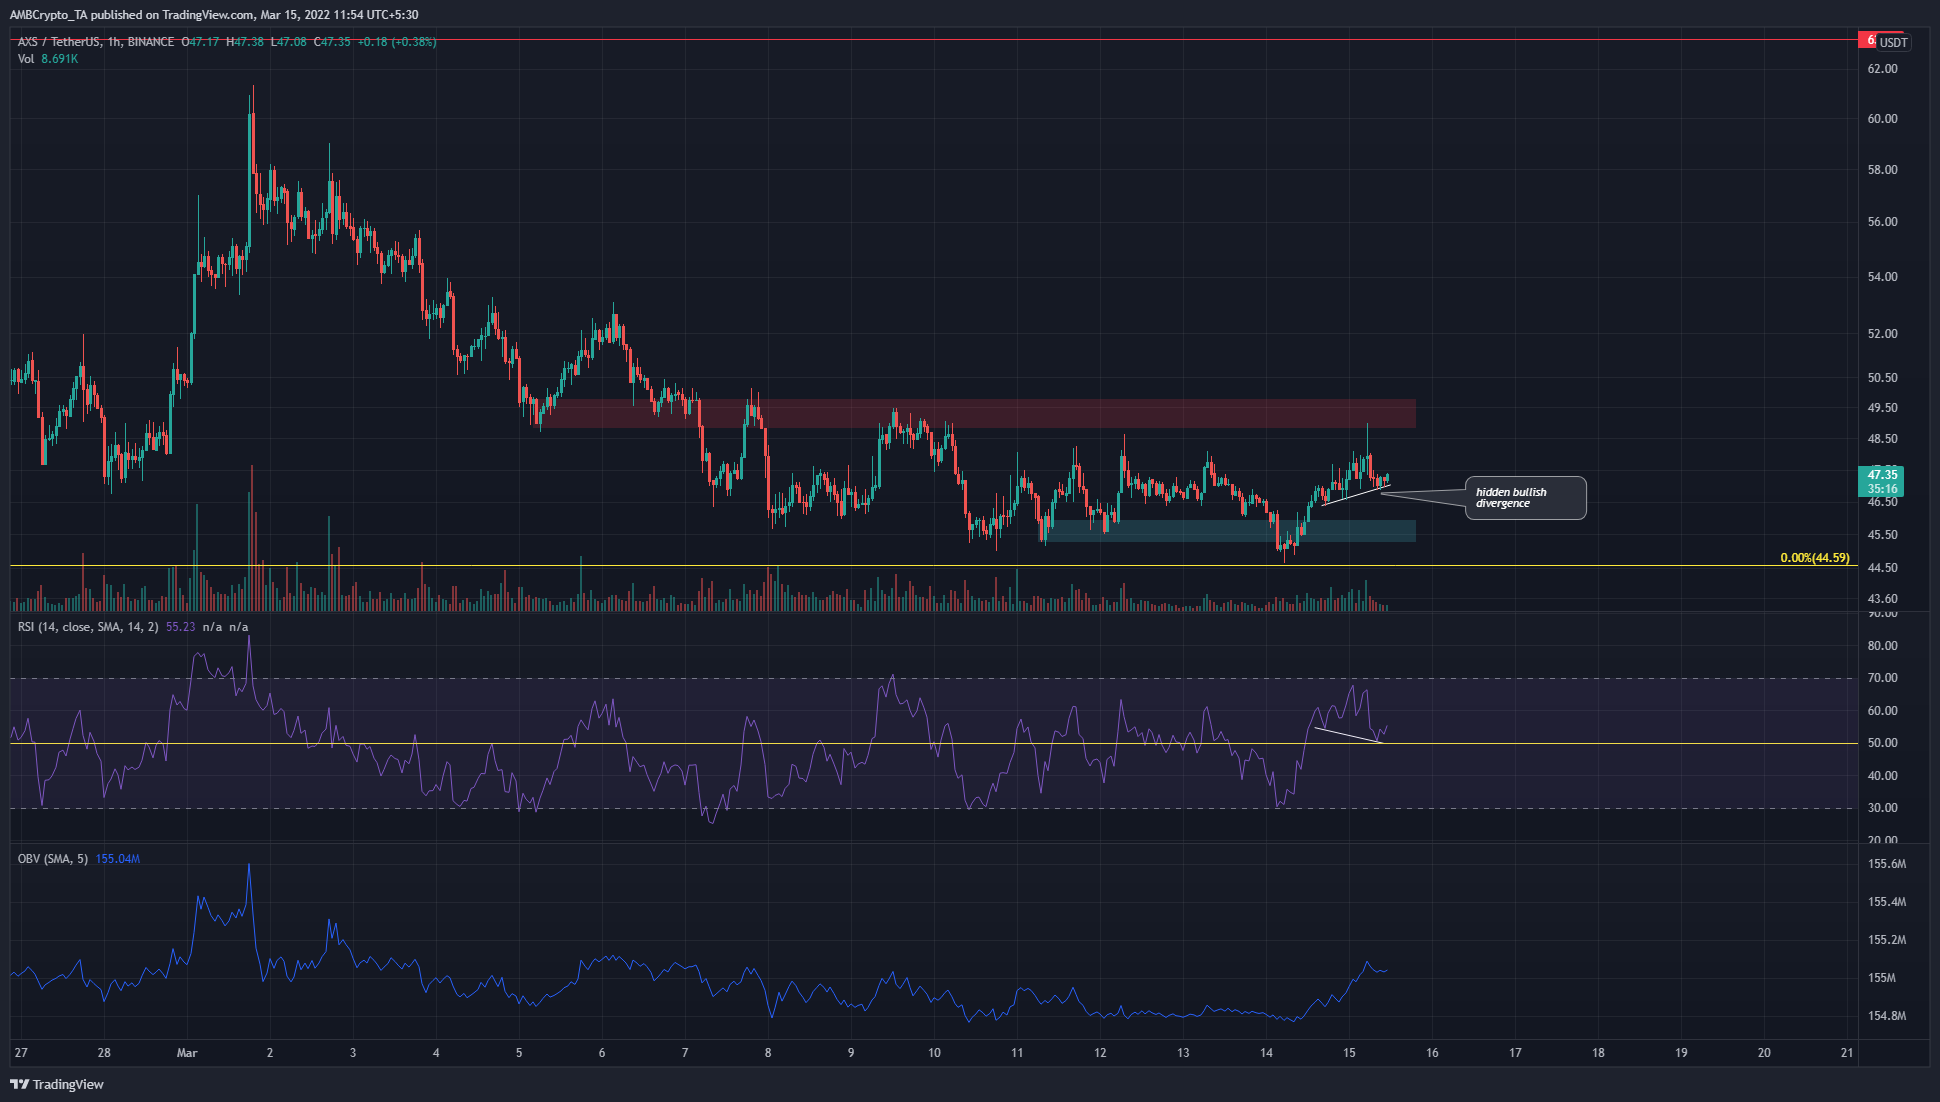Click the Vol indicator label
Viewport: 1940px width, 1102px height.
tap(26, 59)
